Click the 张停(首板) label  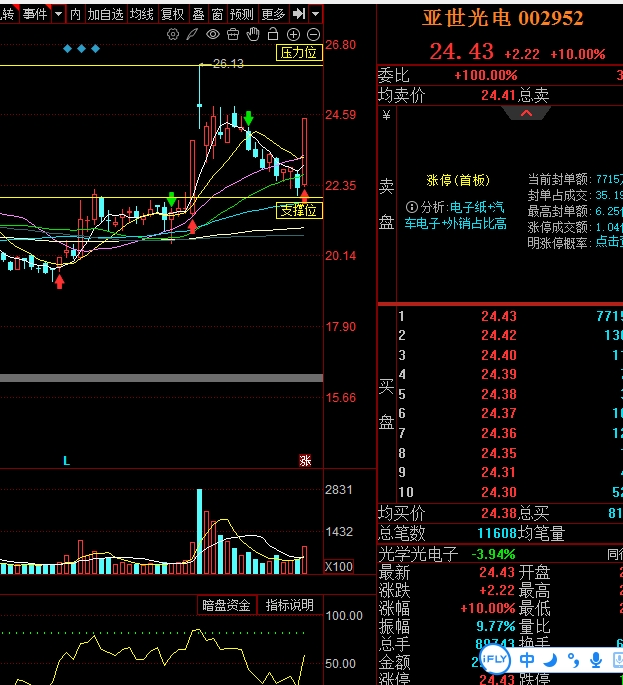458,180
